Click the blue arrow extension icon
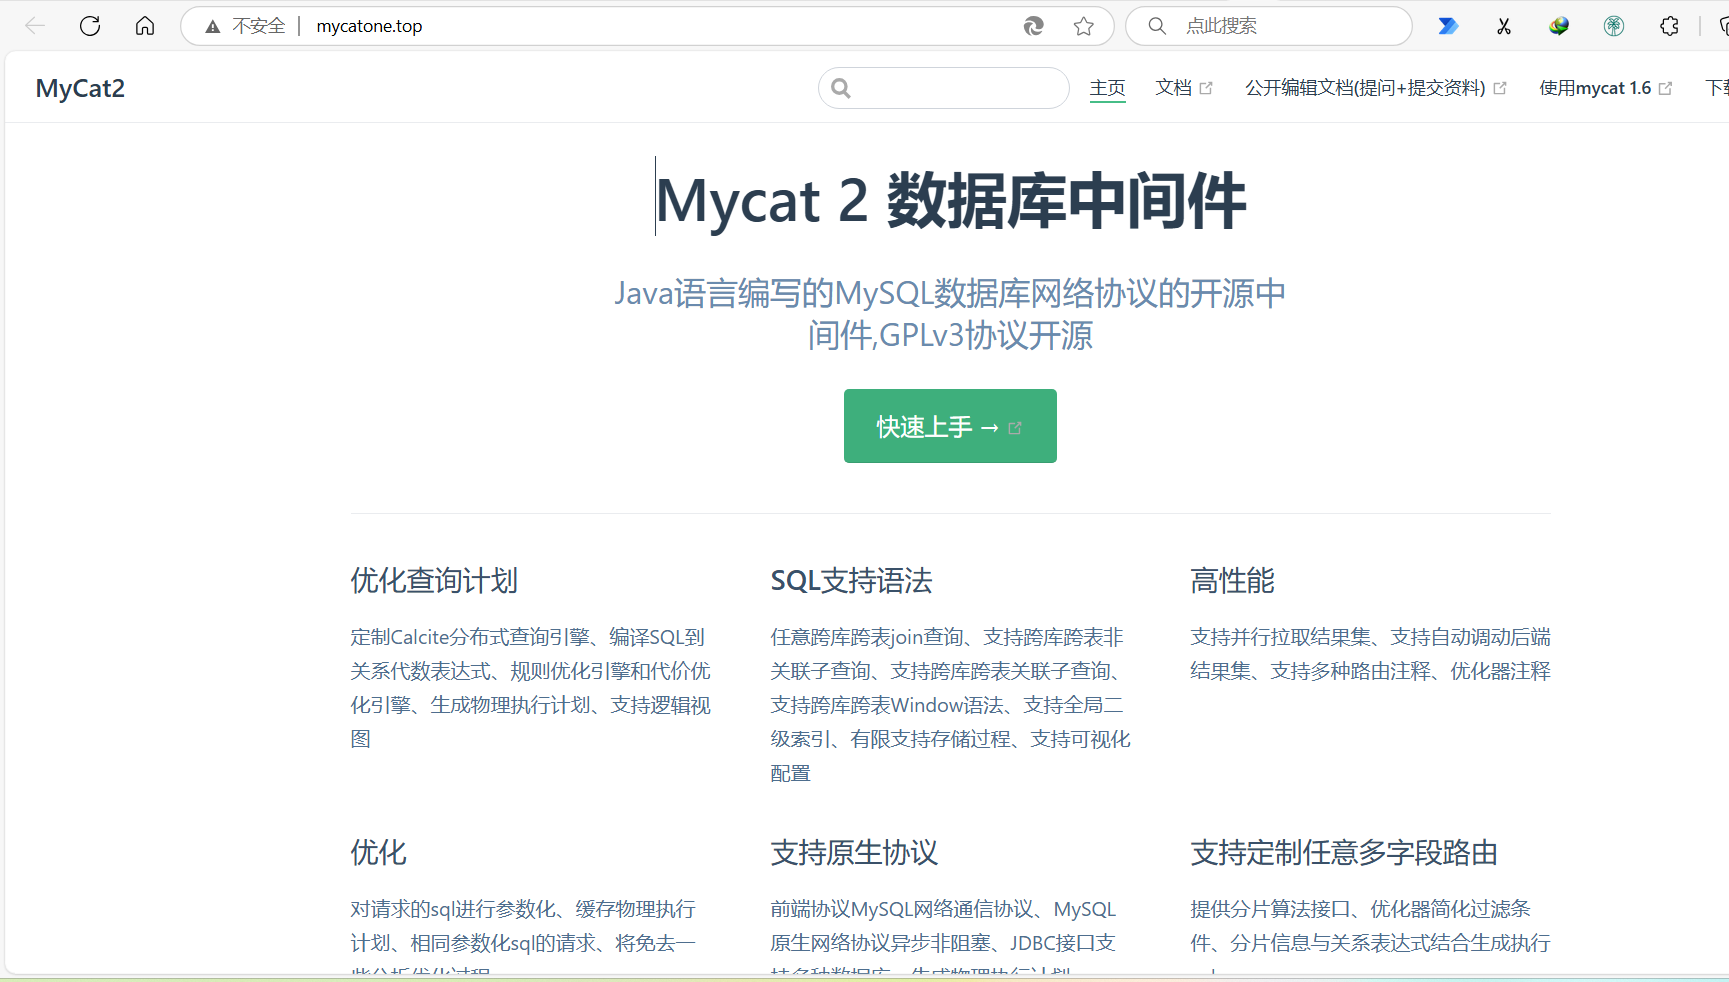 (x=1447, y=26)
